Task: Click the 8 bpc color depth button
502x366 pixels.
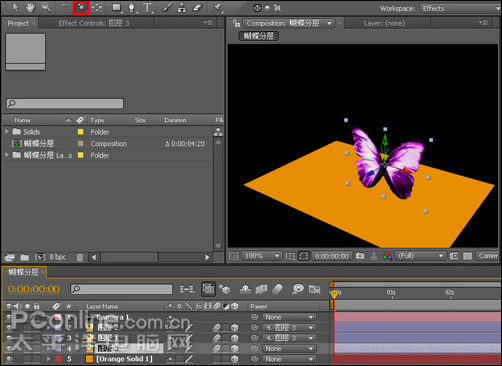Action: click(x=58, y=257)
